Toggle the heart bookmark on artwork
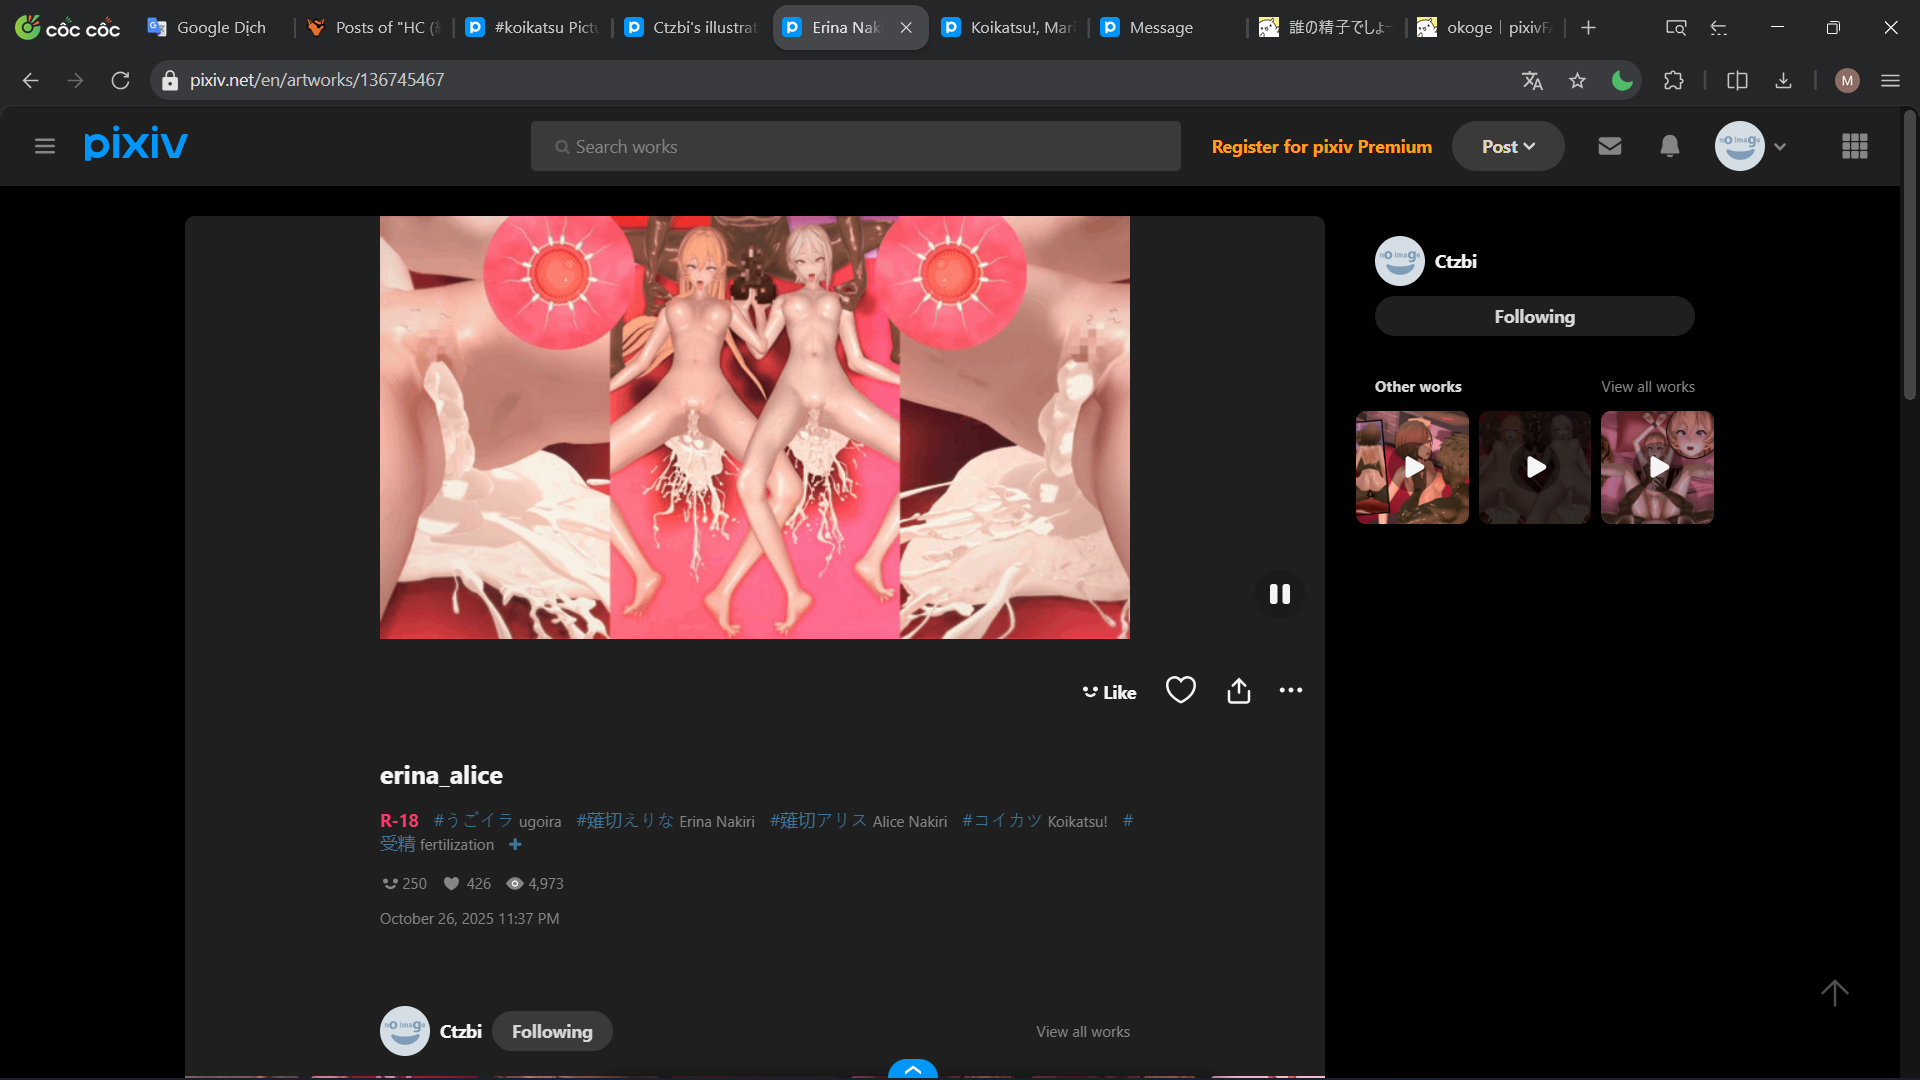The width and height of the screenshot is (1920, 1080). [1181, 690]
